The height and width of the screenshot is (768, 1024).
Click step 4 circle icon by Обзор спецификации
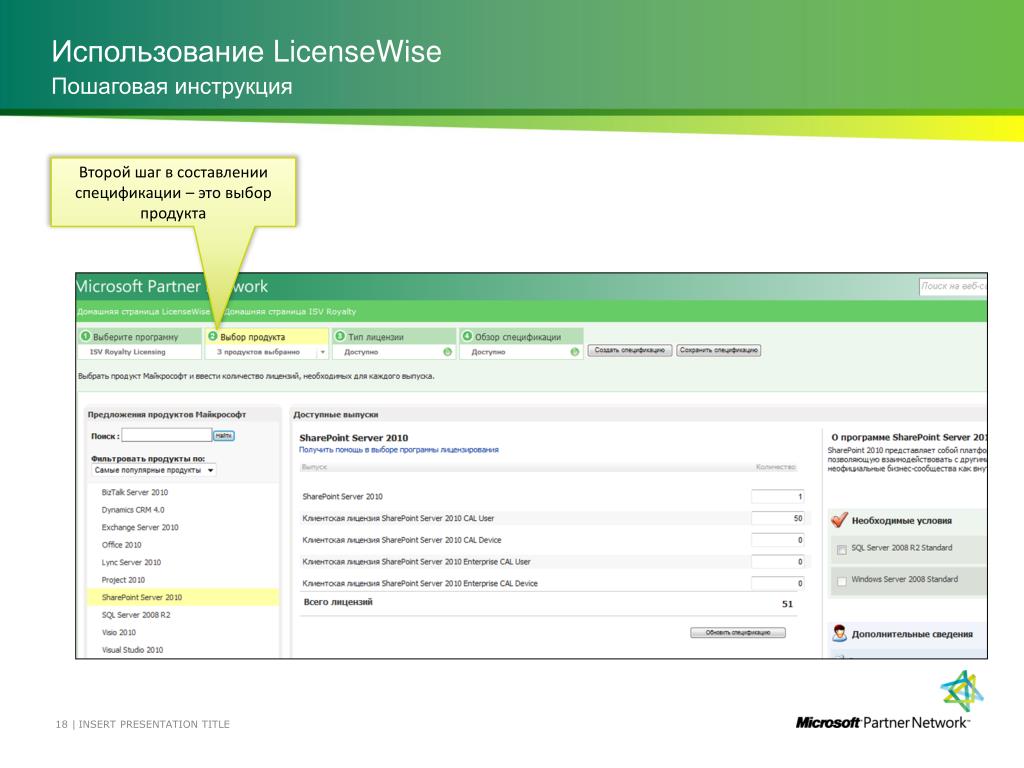coord(467,336)
